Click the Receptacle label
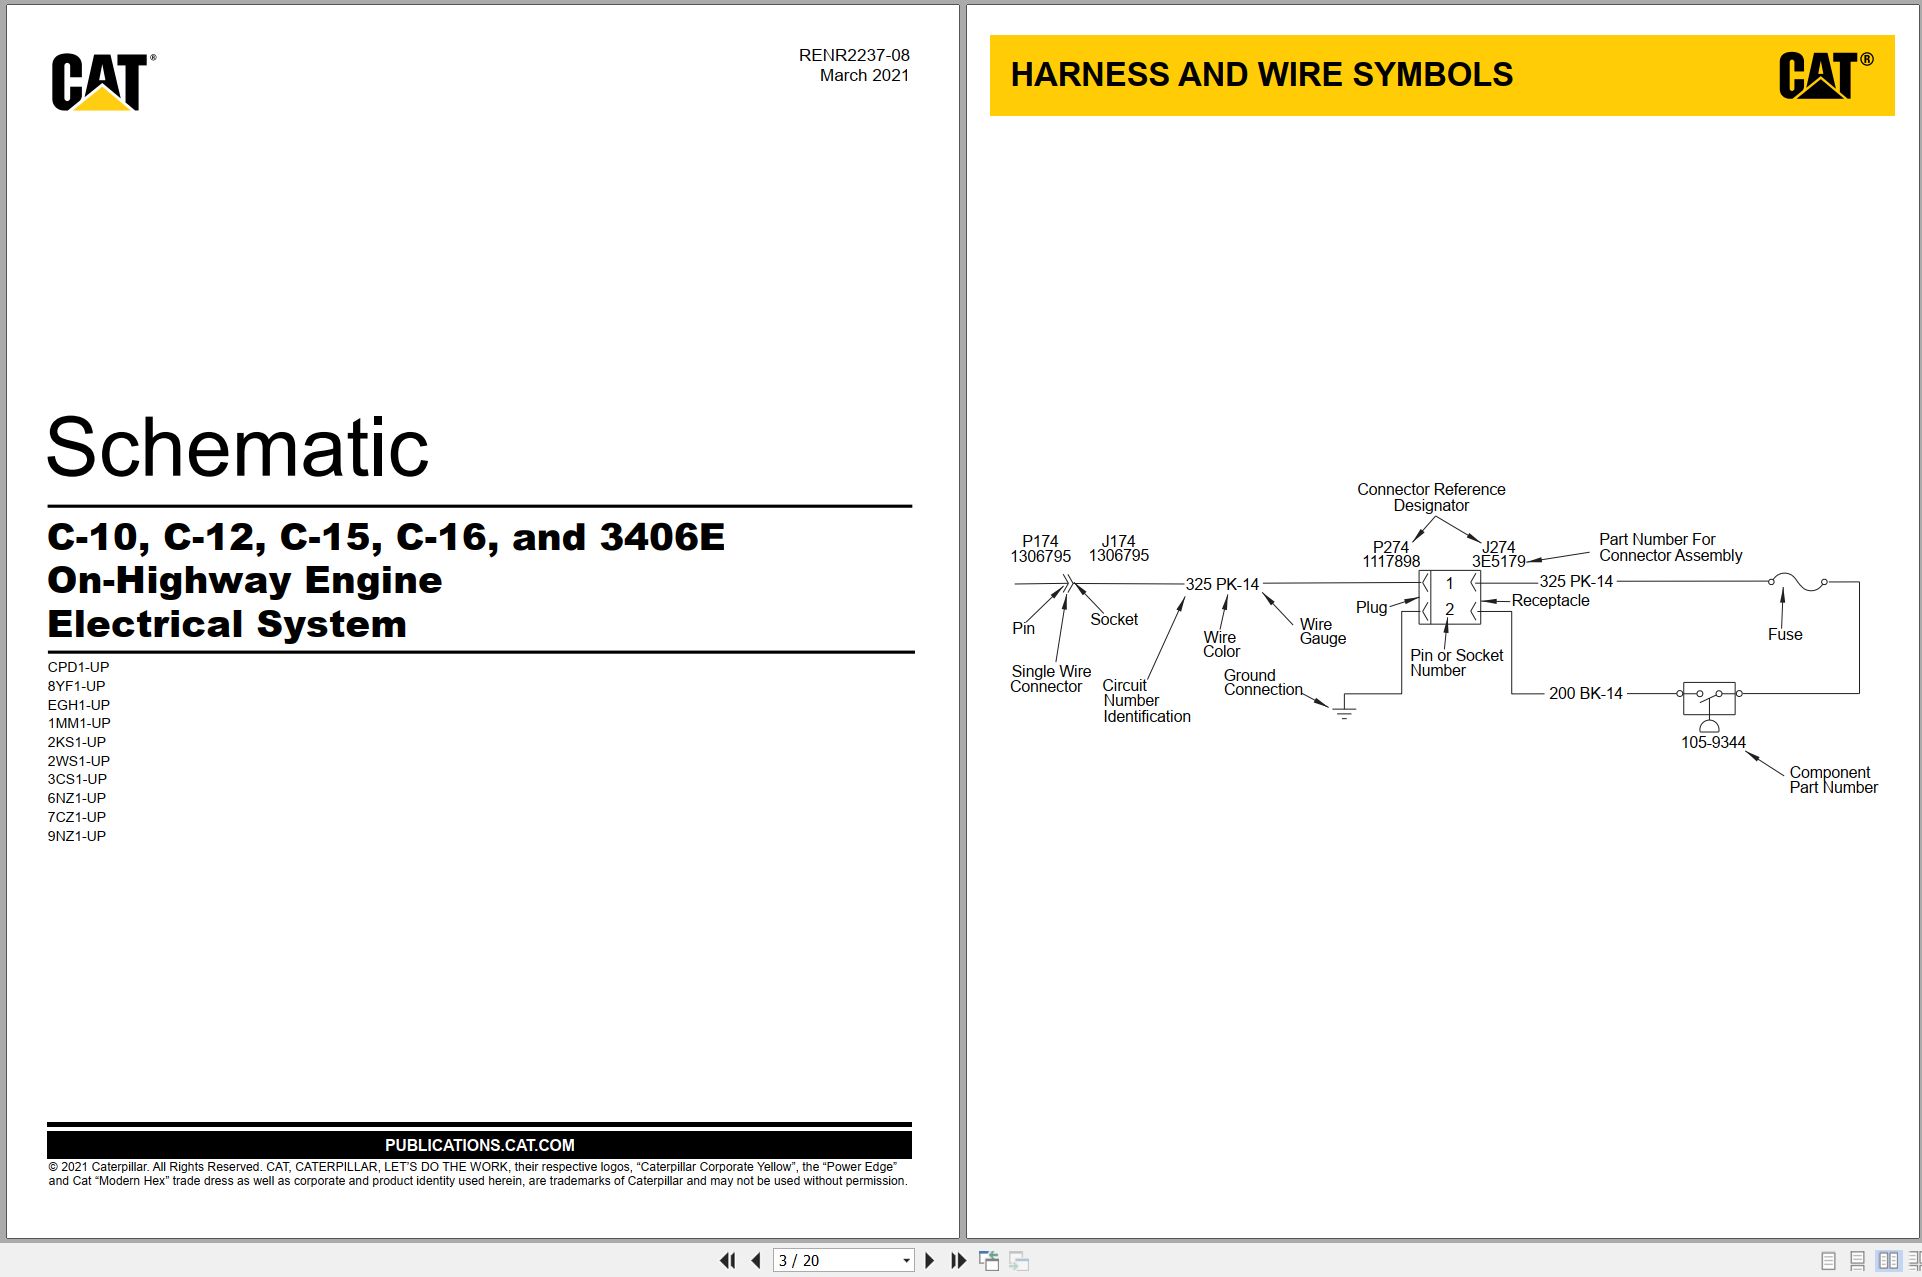The height and width of the screenshot is (1277, 1922). (1550, 600)
